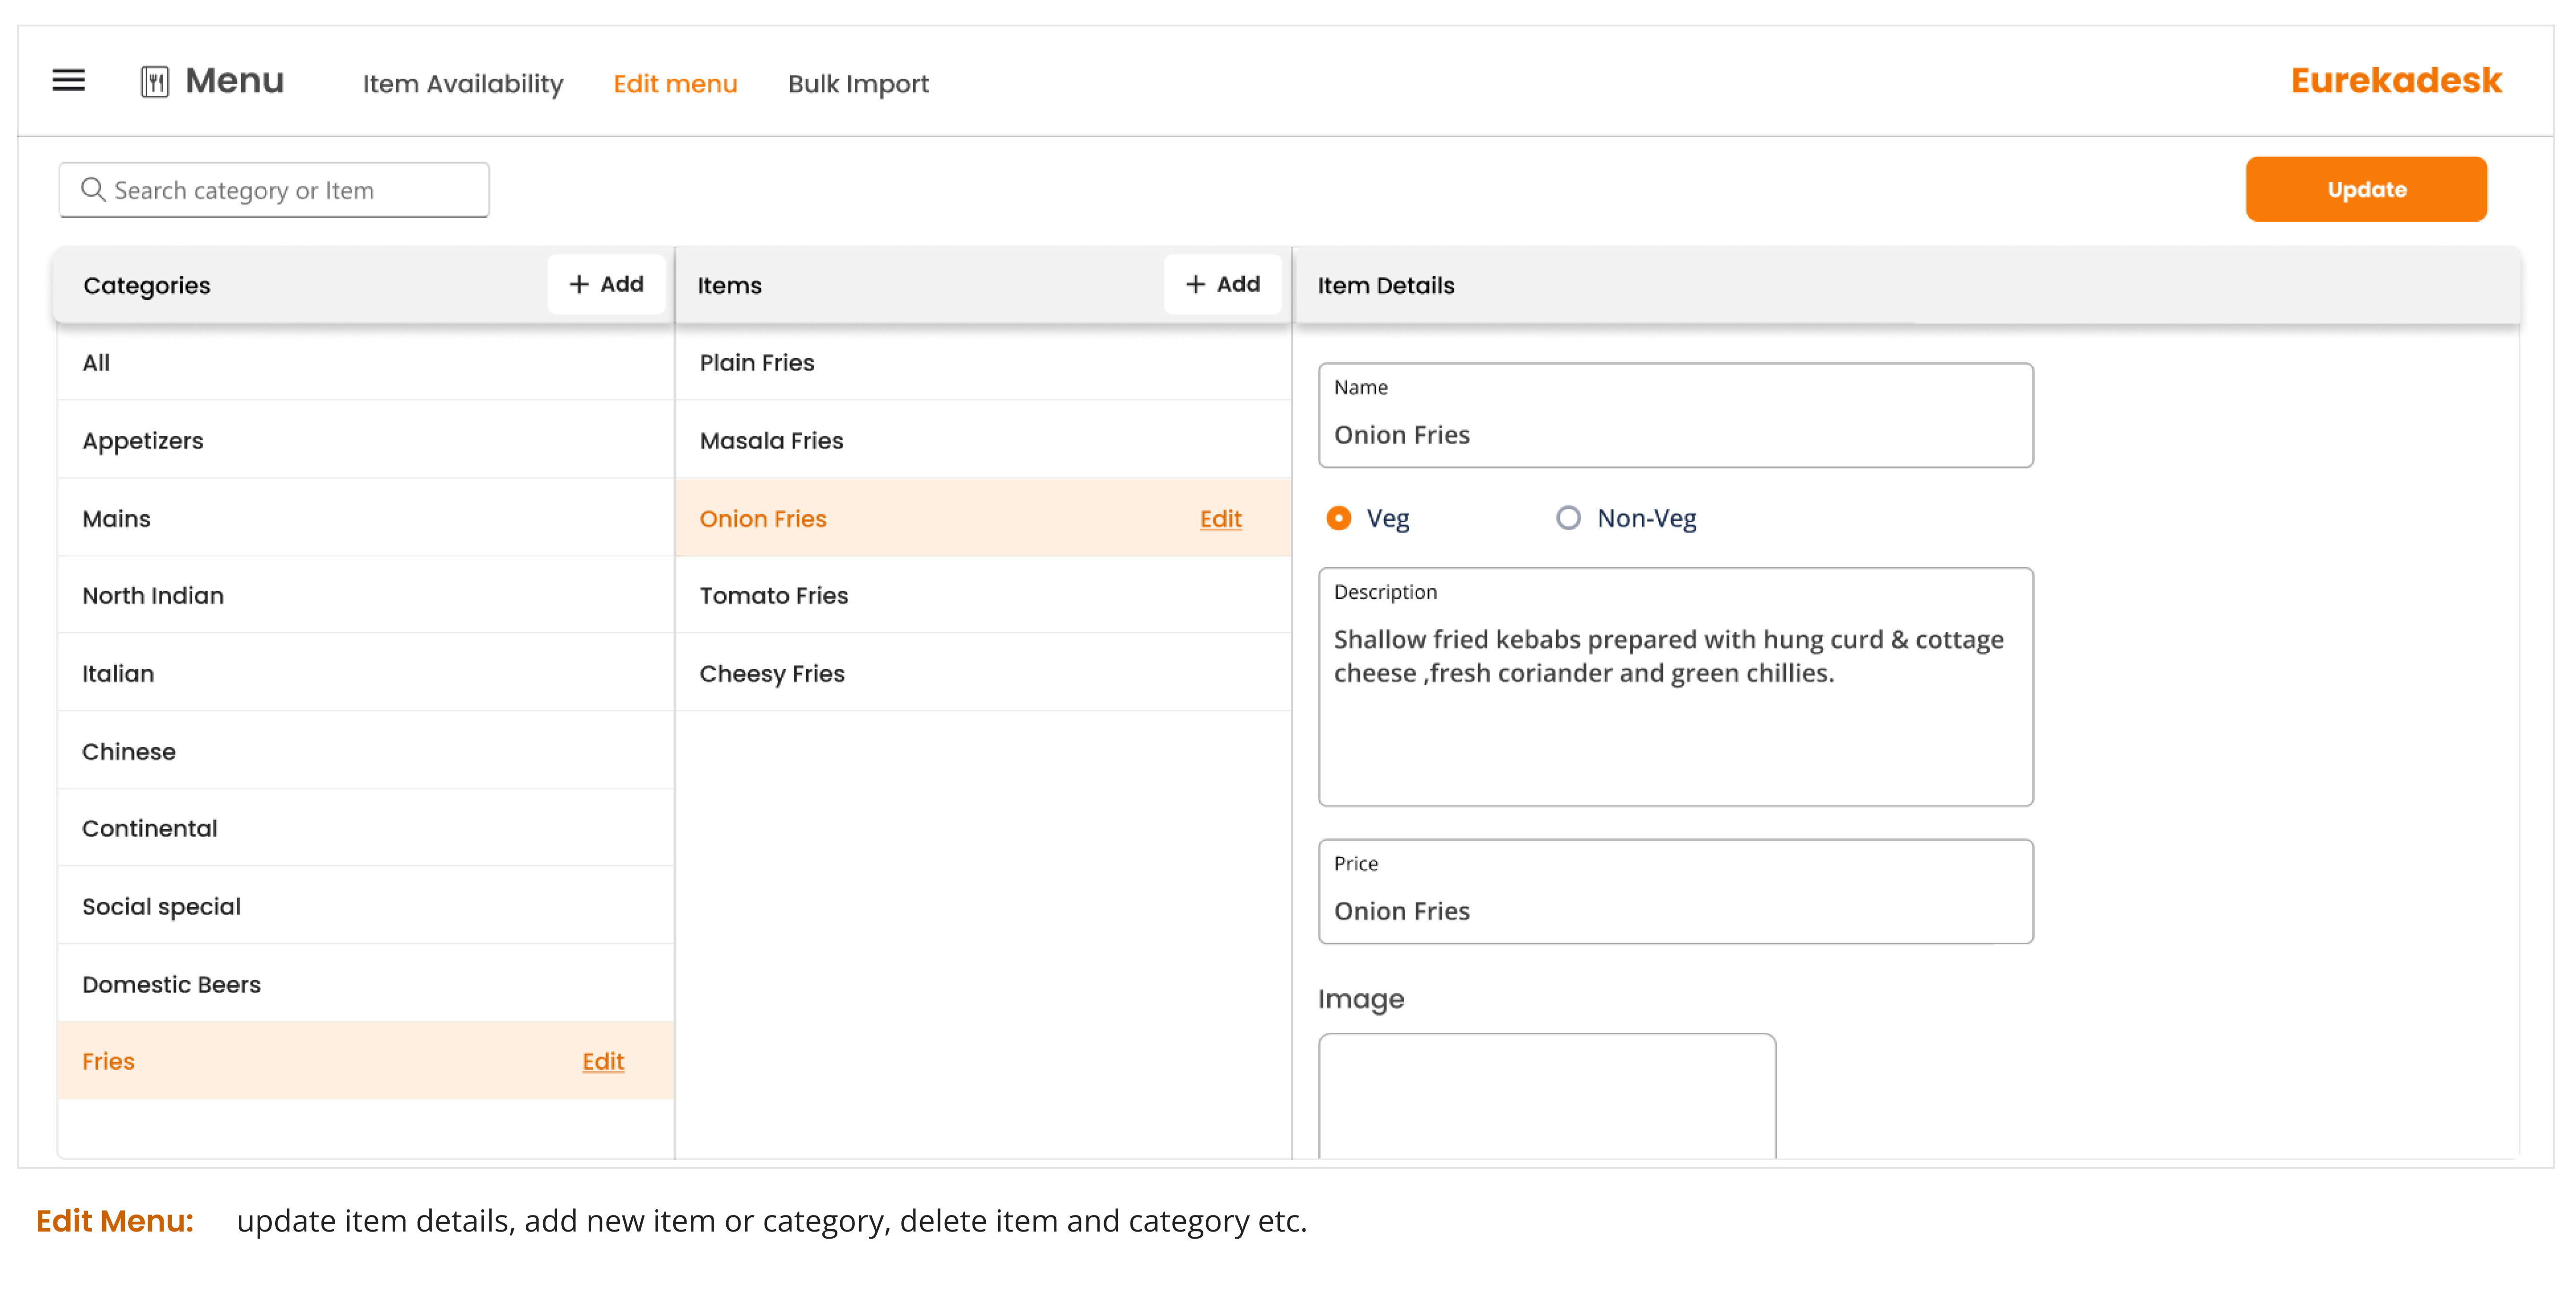Select the Fries category
Viewport: 2576px width, 1311px height.
coord(366,1061)
